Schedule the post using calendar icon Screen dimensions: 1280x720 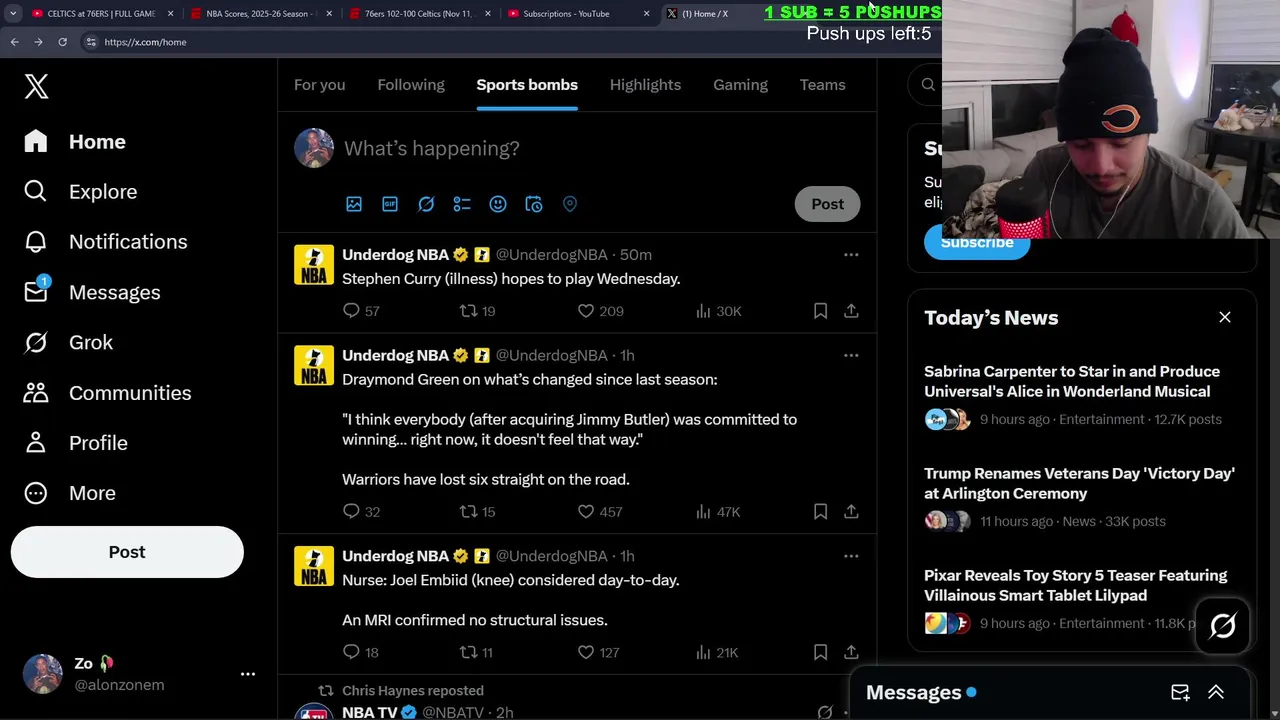pyautogui.click(x=534, y=204)
